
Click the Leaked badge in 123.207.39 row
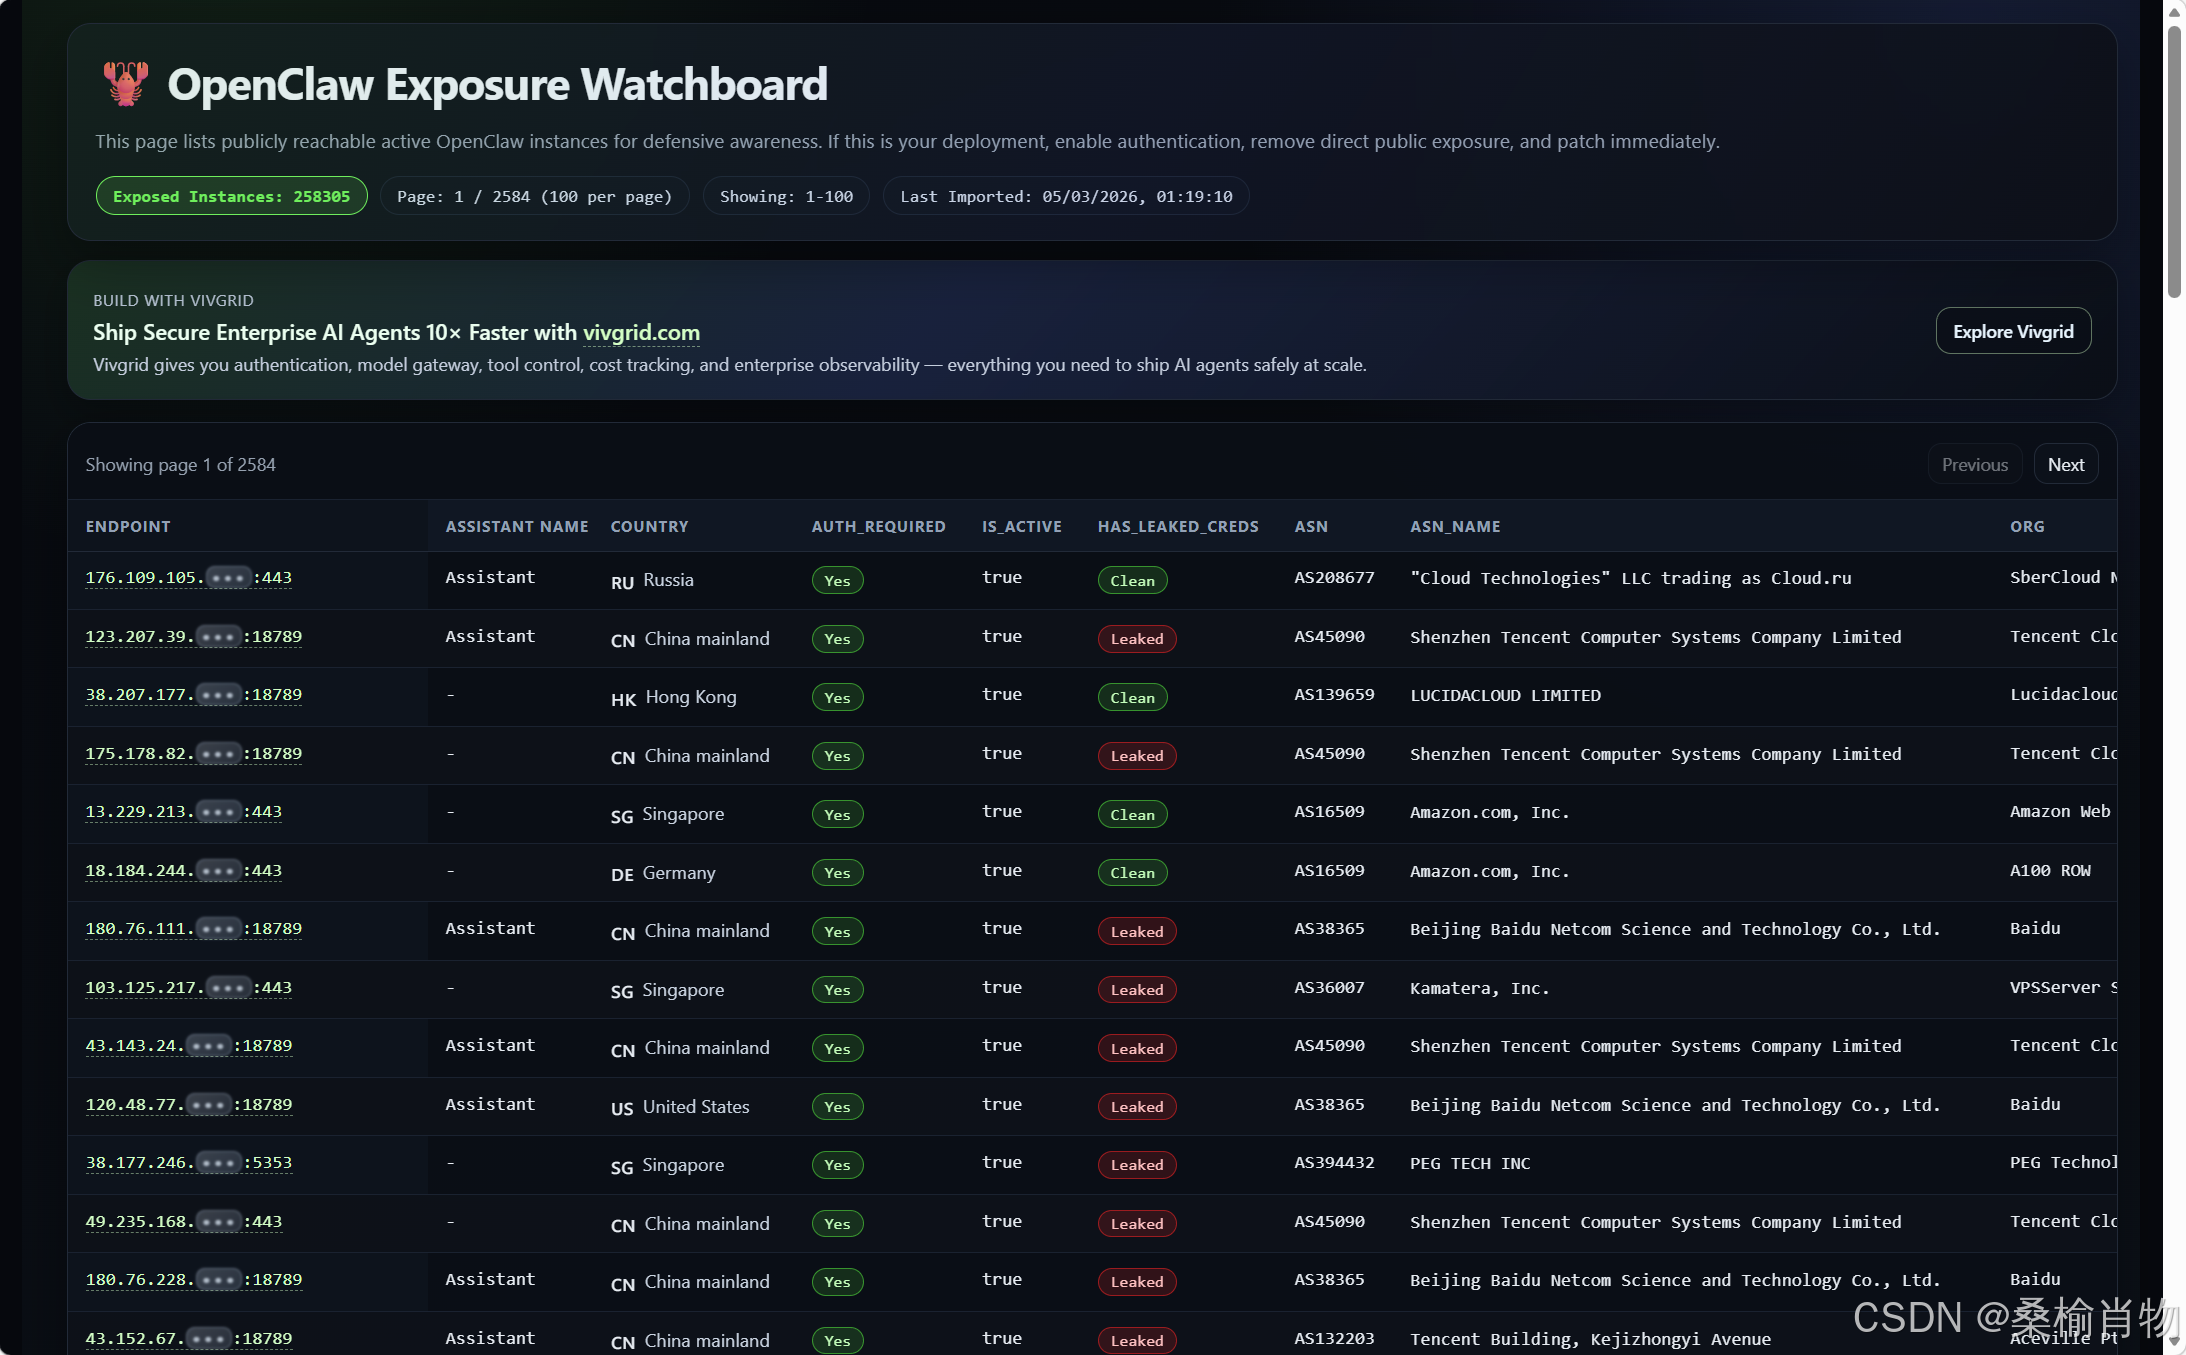tap(1136, 639)
